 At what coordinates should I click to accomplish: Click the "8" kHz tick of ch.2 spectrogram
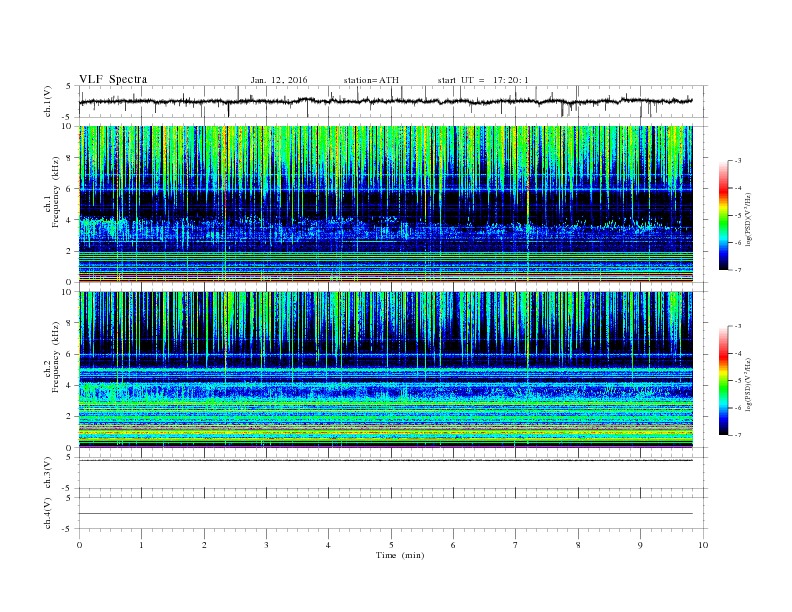point(70,323)
